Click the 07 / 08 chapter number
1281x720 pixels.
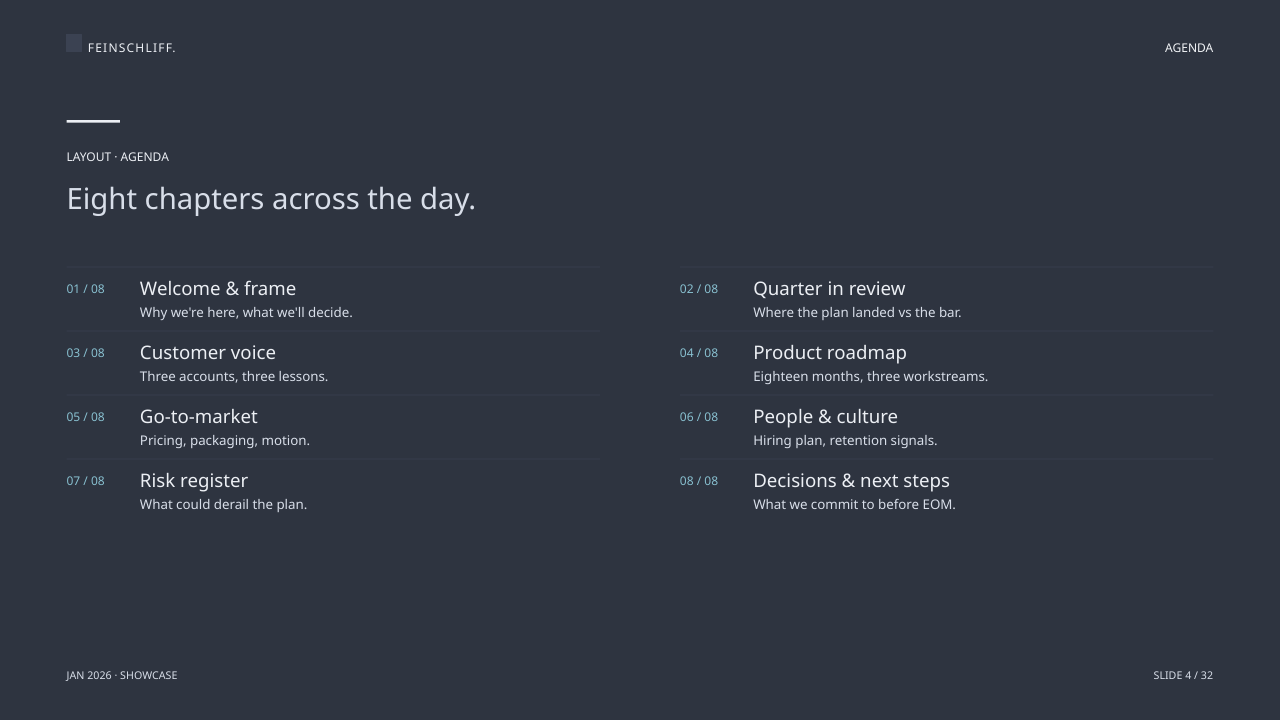85,481
